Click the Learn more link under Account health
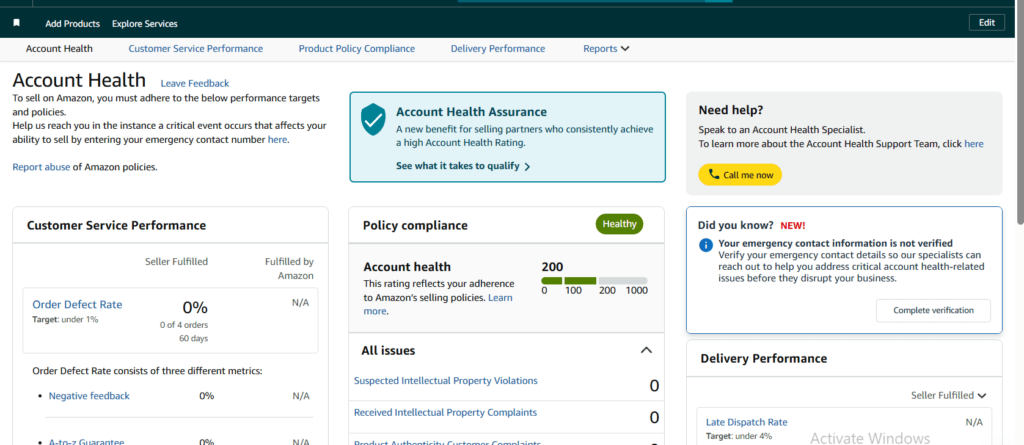Screen dimensions: 1024x445 438,304
